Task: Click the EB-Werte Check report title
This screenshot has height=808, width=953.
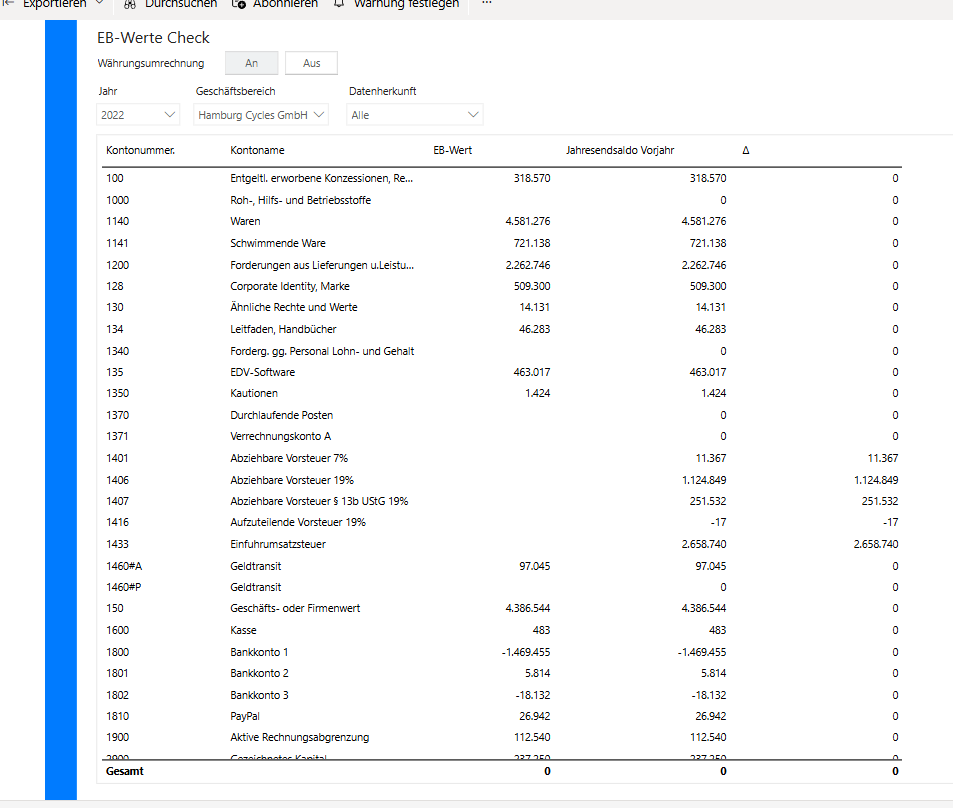Action: 153,38
